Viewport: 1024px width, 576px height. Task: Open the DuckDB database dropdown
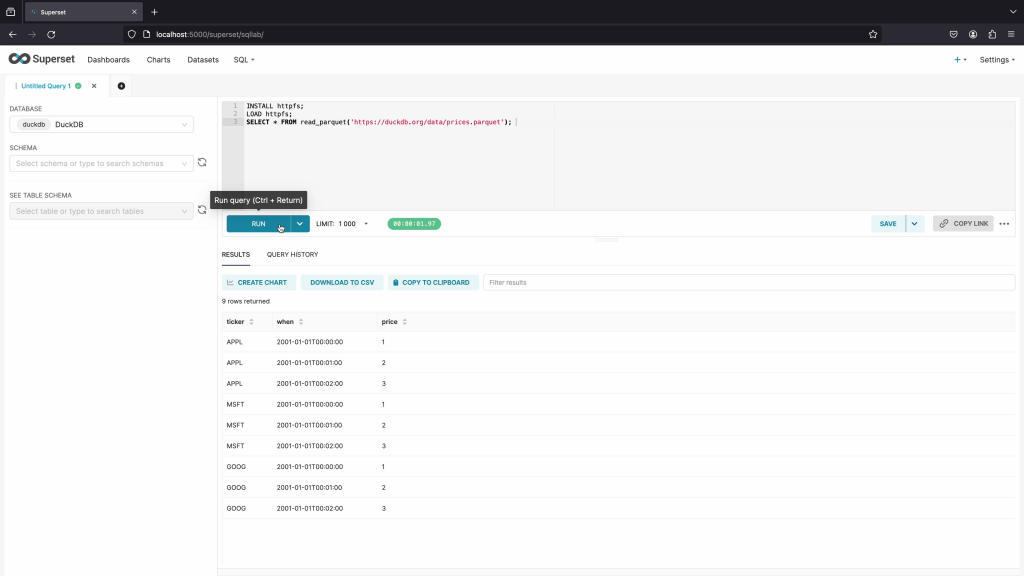[x=101, y=125]
